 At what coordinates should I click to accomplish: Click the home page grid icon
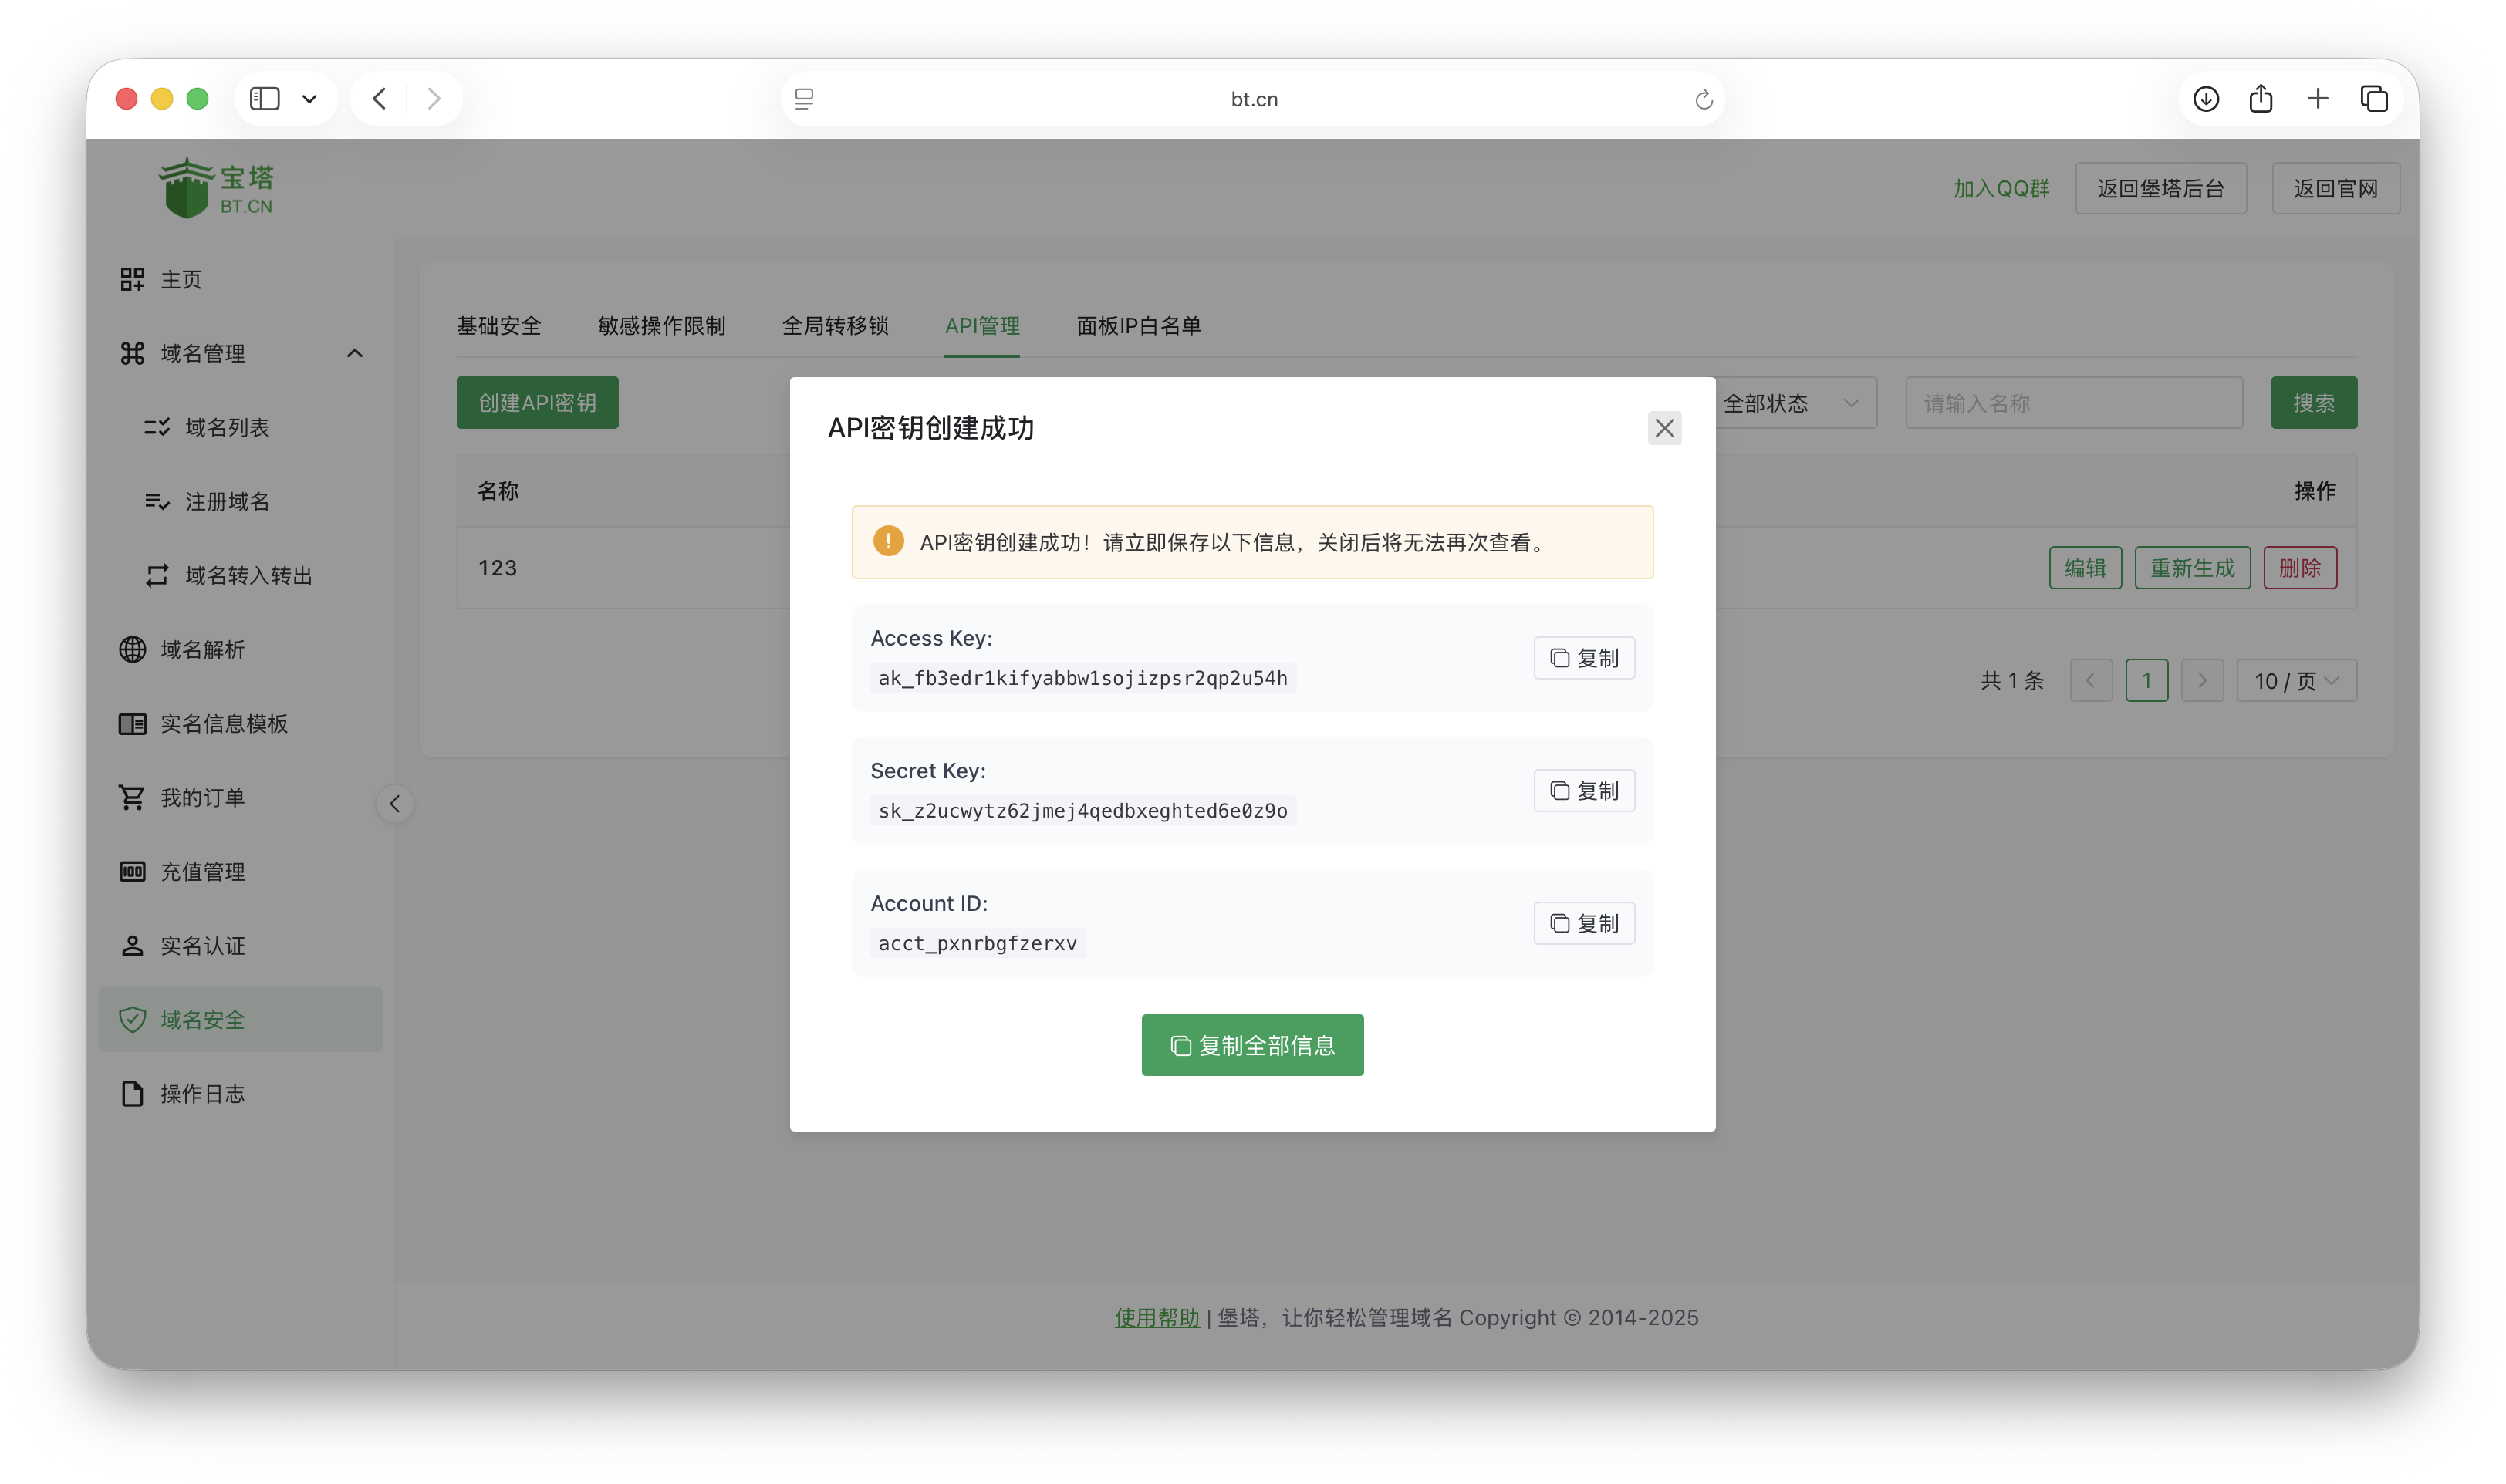(132, 279)
